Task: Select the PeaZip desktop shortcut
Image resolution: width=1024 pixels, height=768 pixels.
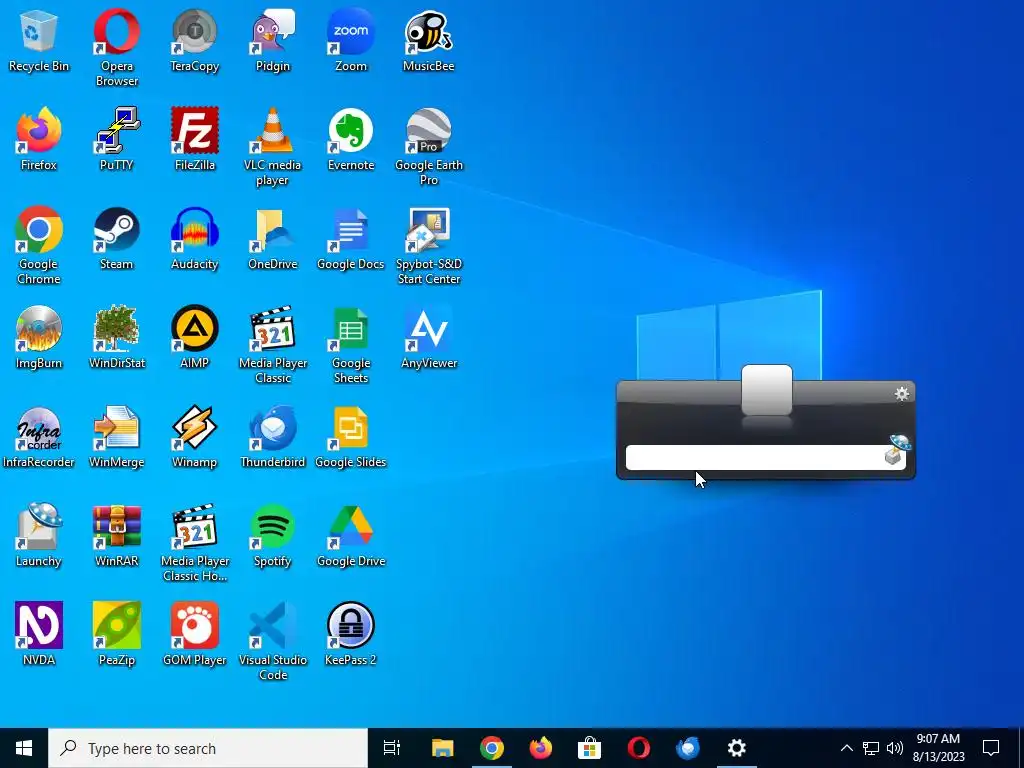Action: pyautogui.click(x=117, y=634)
